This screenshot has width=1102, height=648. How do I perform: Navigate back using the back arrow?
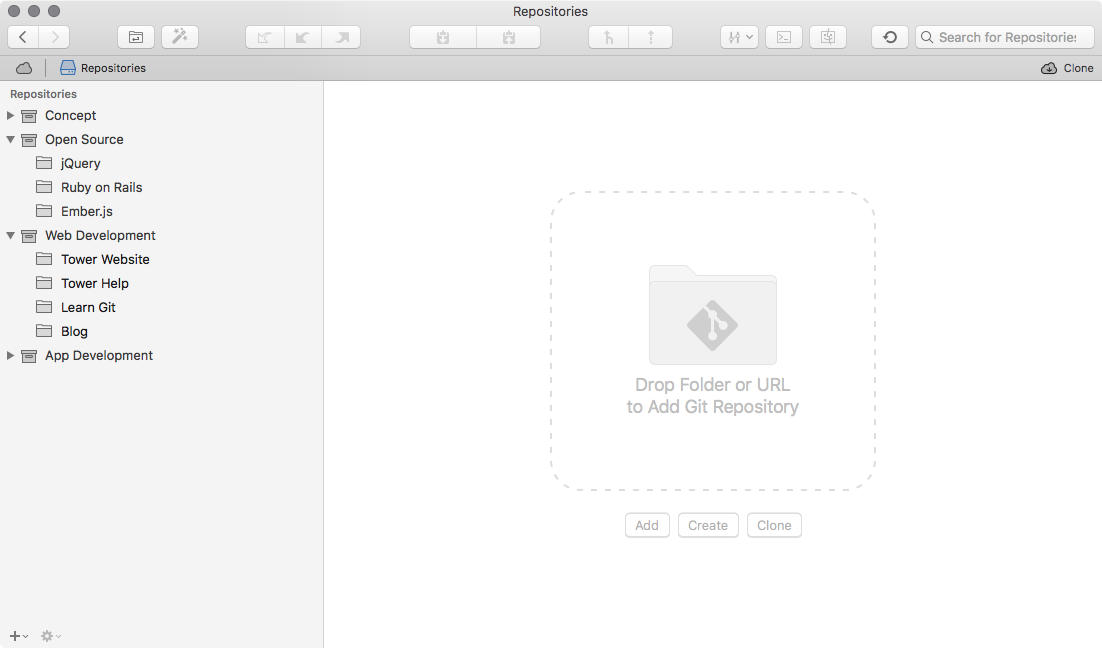click(x=22, y=36)
